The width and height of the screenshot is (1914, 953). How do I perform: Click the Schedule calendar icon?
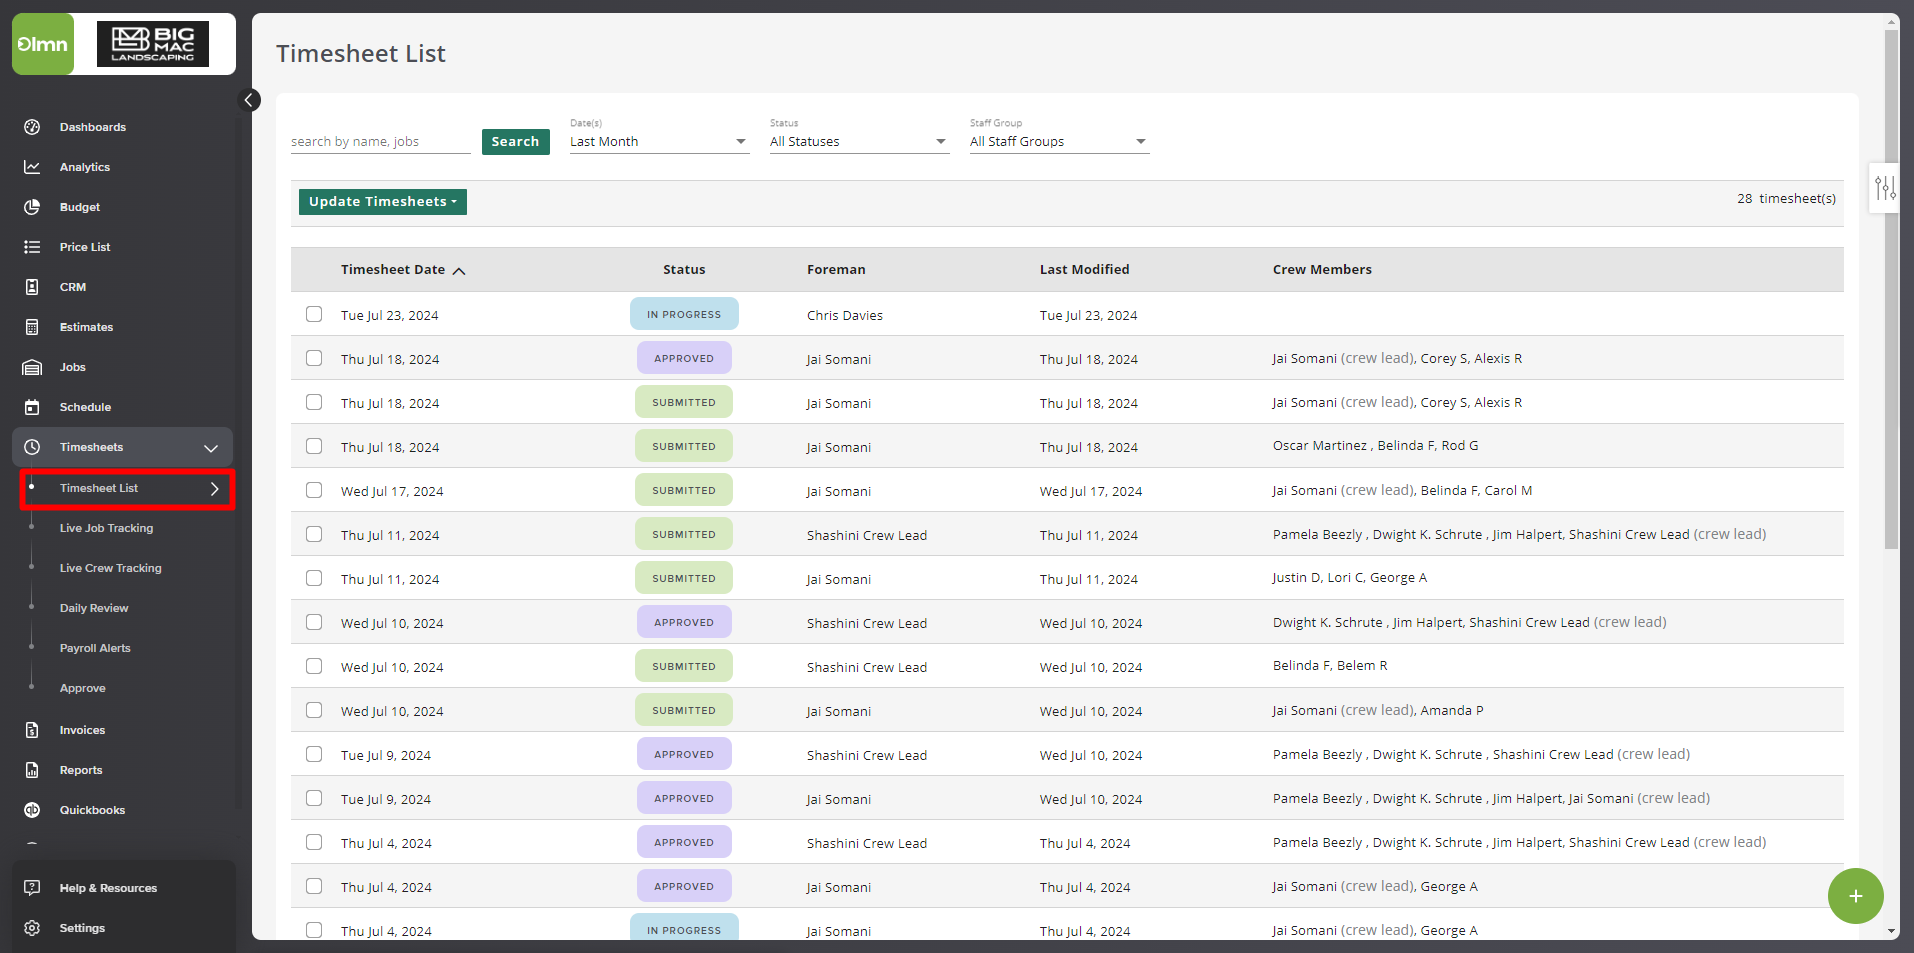pyautogui.click(x=32, y=407)
